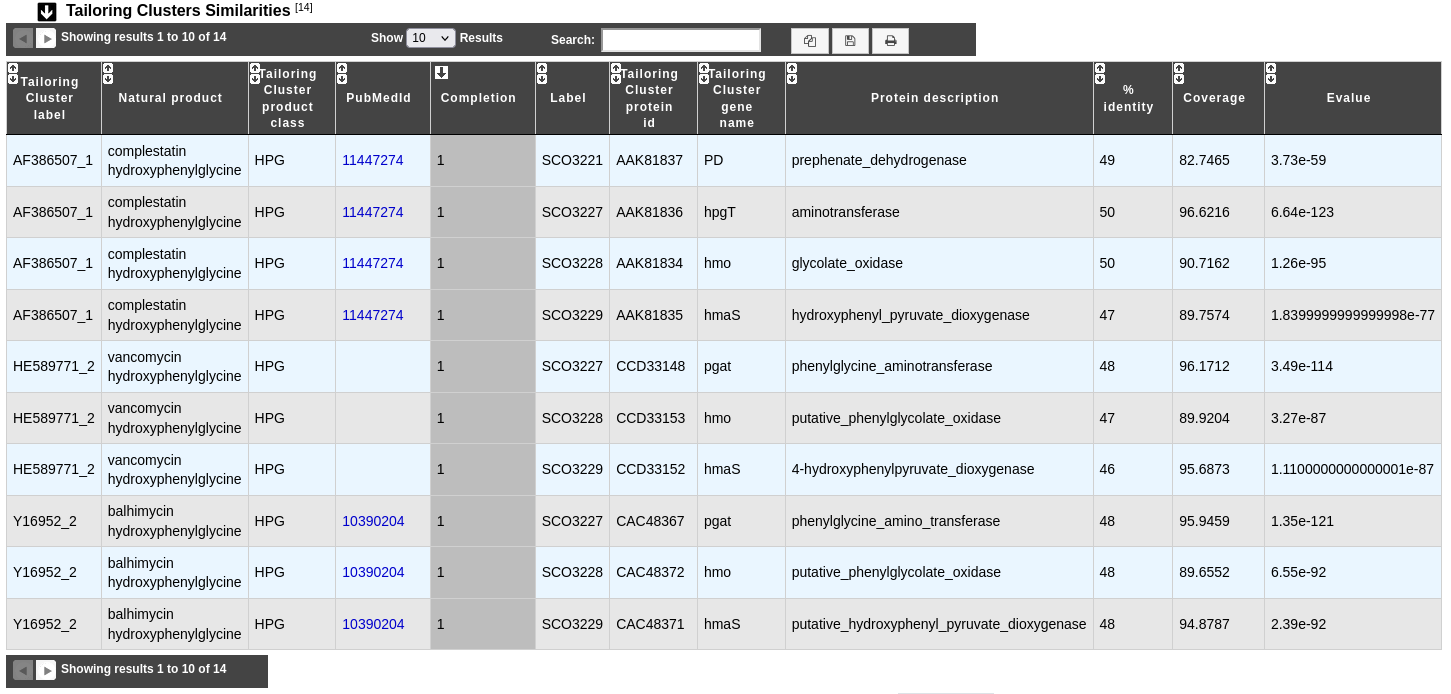The height and width of the screenshot is (694, 1451).
Task: Go to next results page, bottom bar
Action: click(46, 670)
